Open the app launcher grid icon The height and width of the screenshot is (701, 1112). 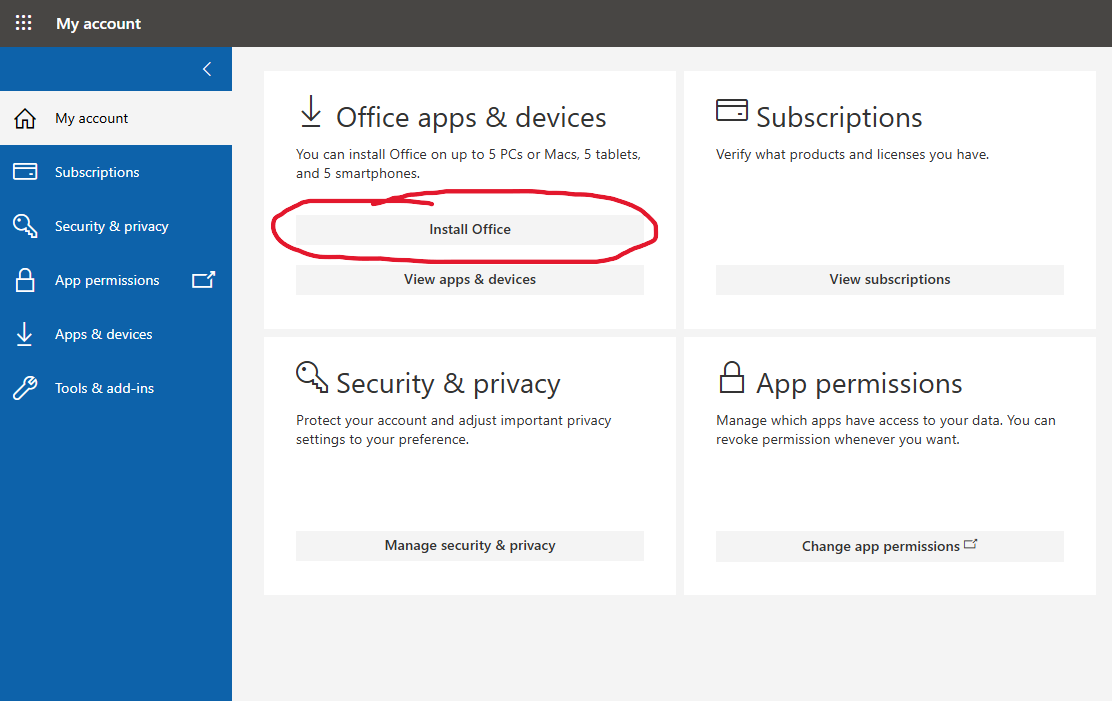pyautogui.click(x=23, y=23)
